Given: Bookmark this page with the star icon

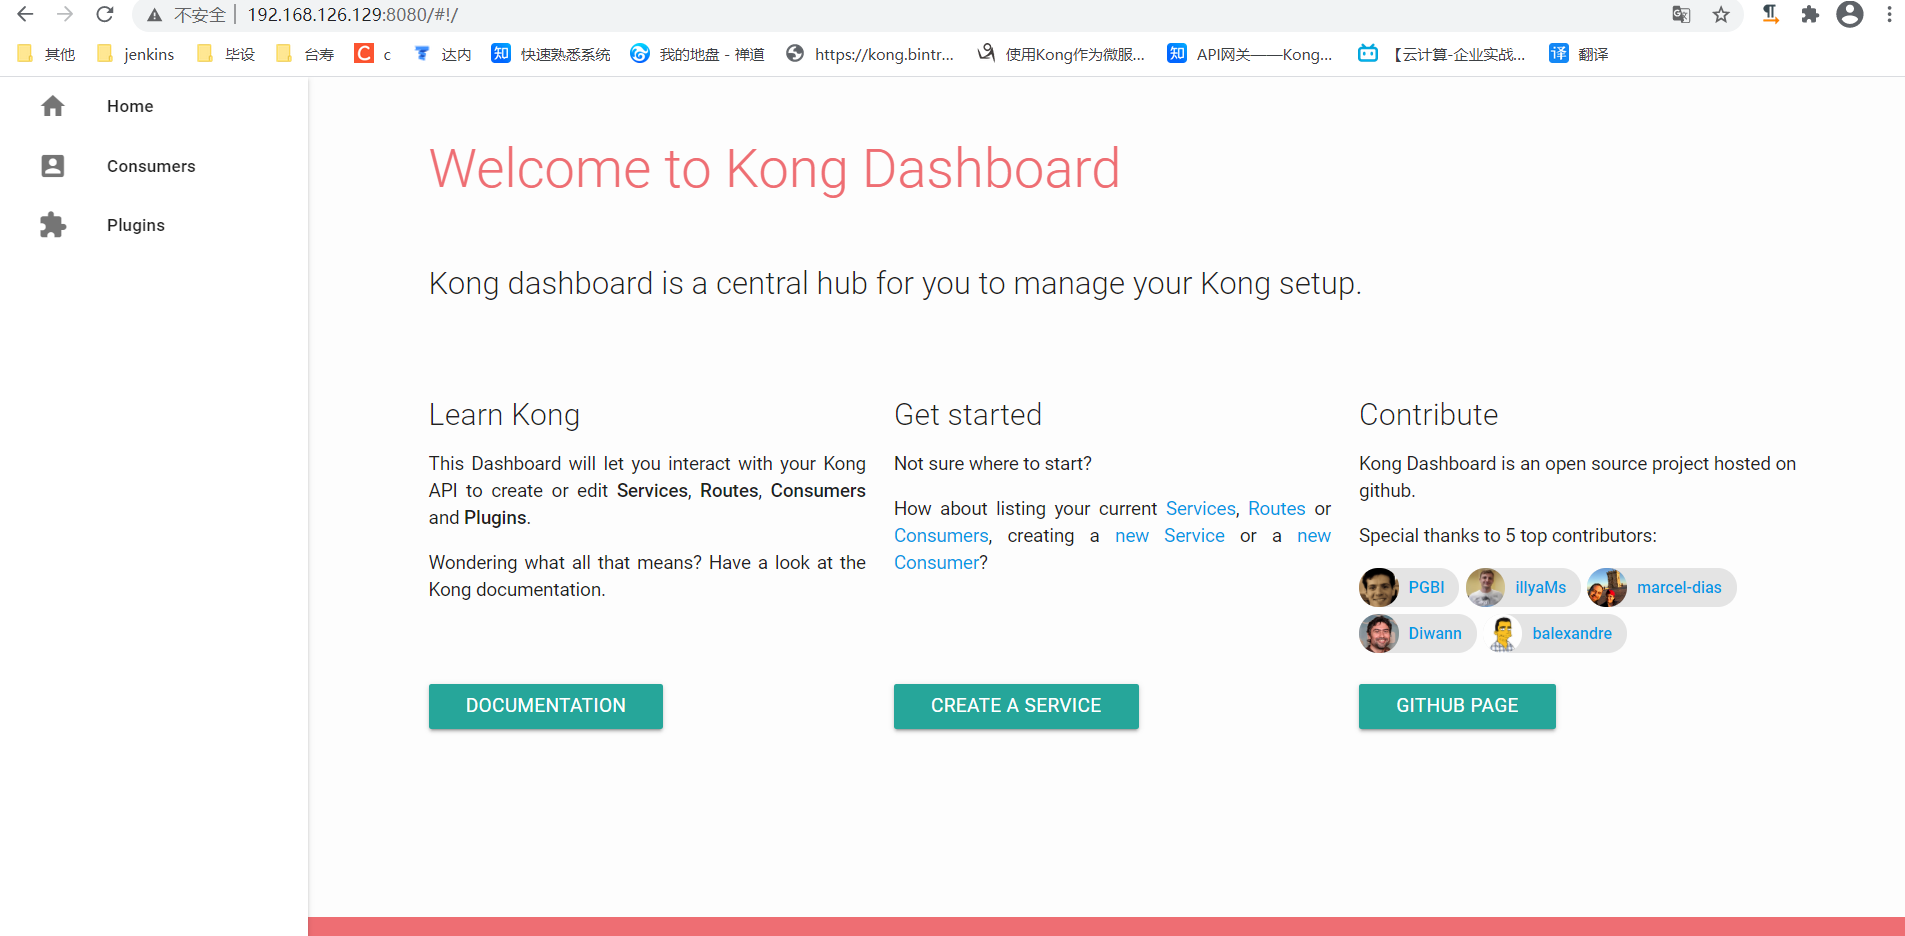Looking at the screenshot, I should [x=1721, y=15].
